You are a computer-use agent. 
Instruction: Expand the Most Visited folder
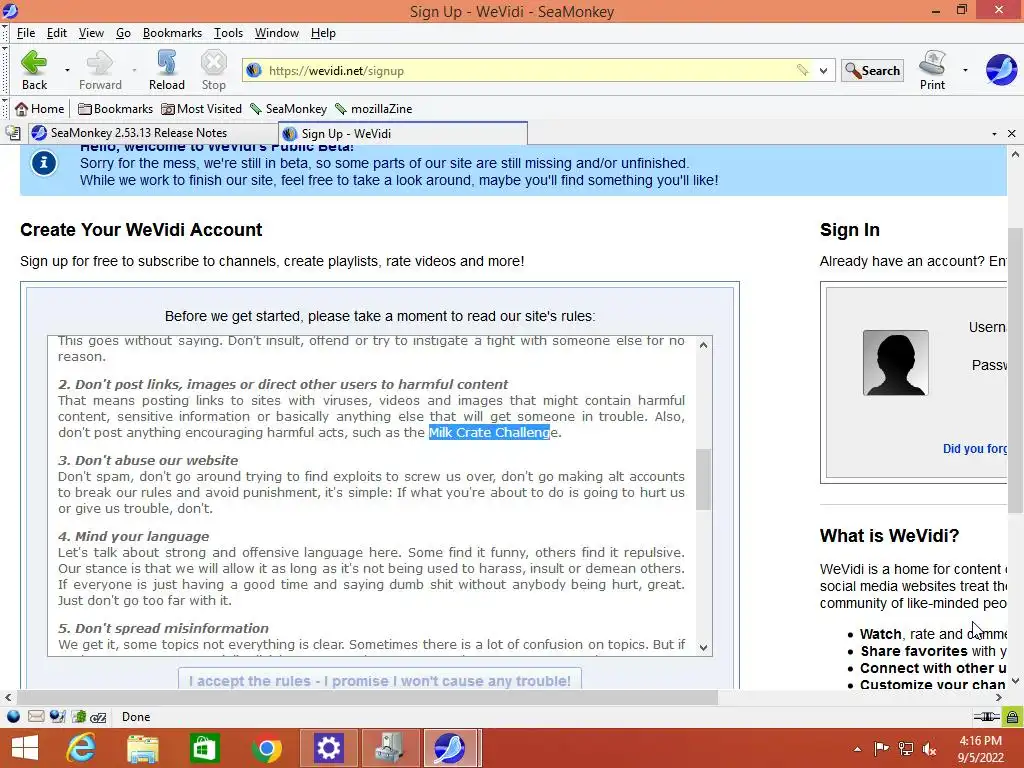[202, 109]
